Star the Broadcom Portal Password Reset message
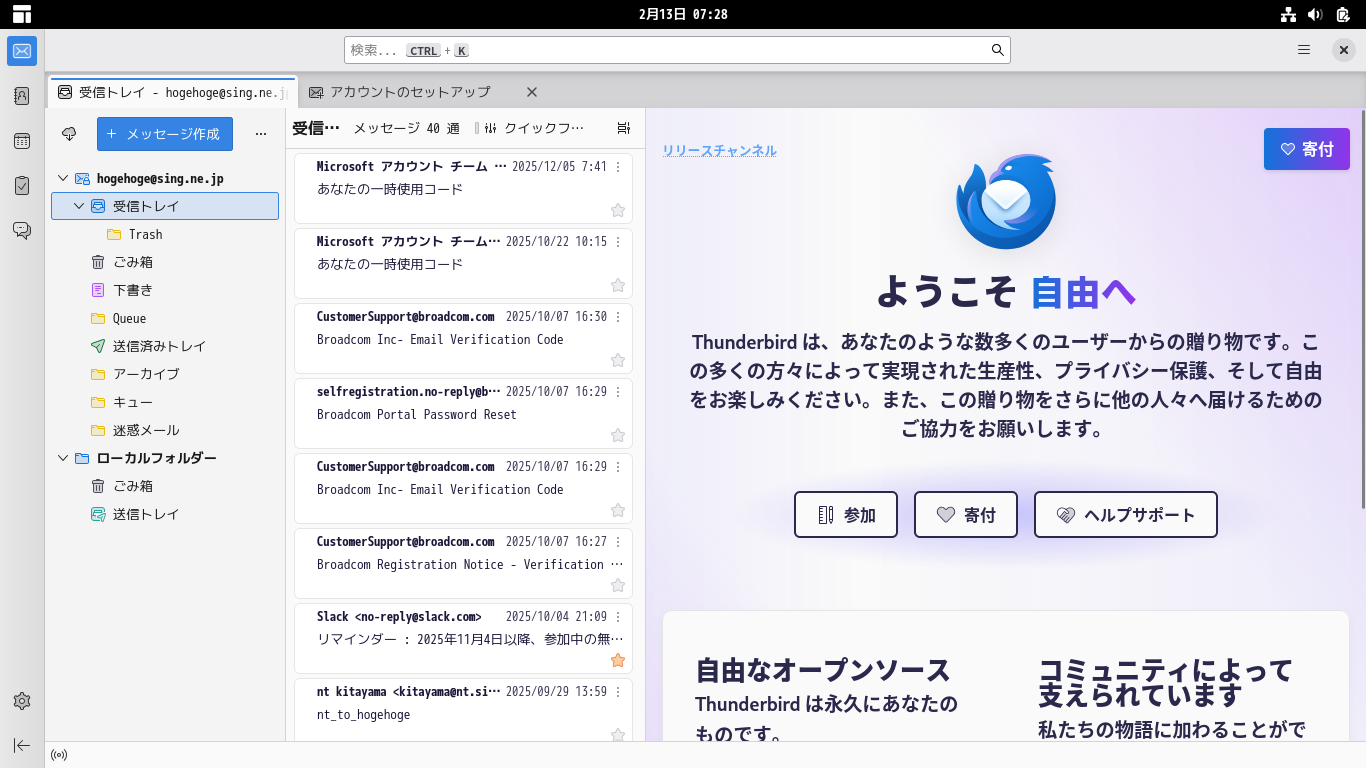1366x768 pixels. (x=618, y=435)
